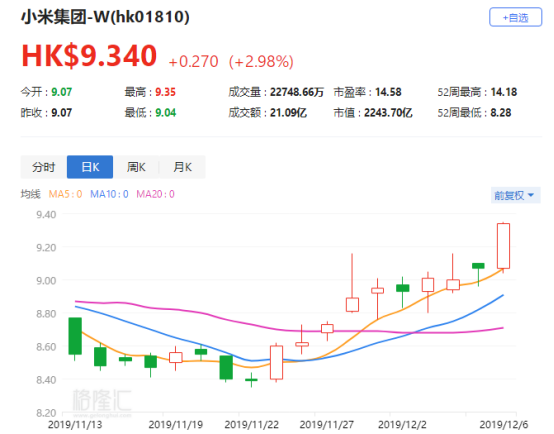Click the 均线 moving average legend label
554x434 pixels.
31,194
